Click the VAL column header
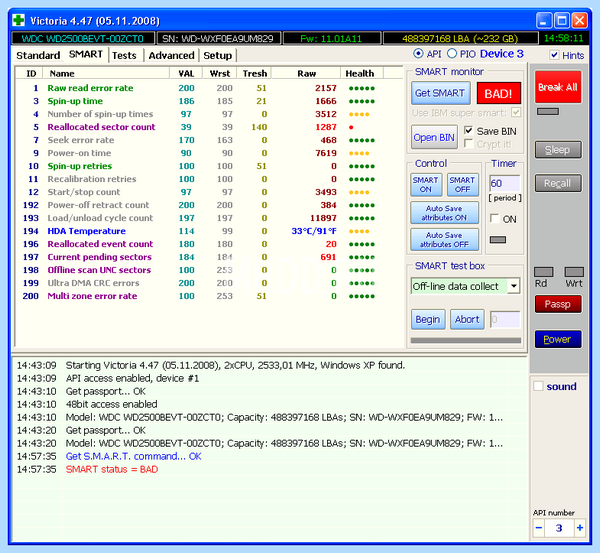Viewport: 600px width, 553px height. (186, 73)
